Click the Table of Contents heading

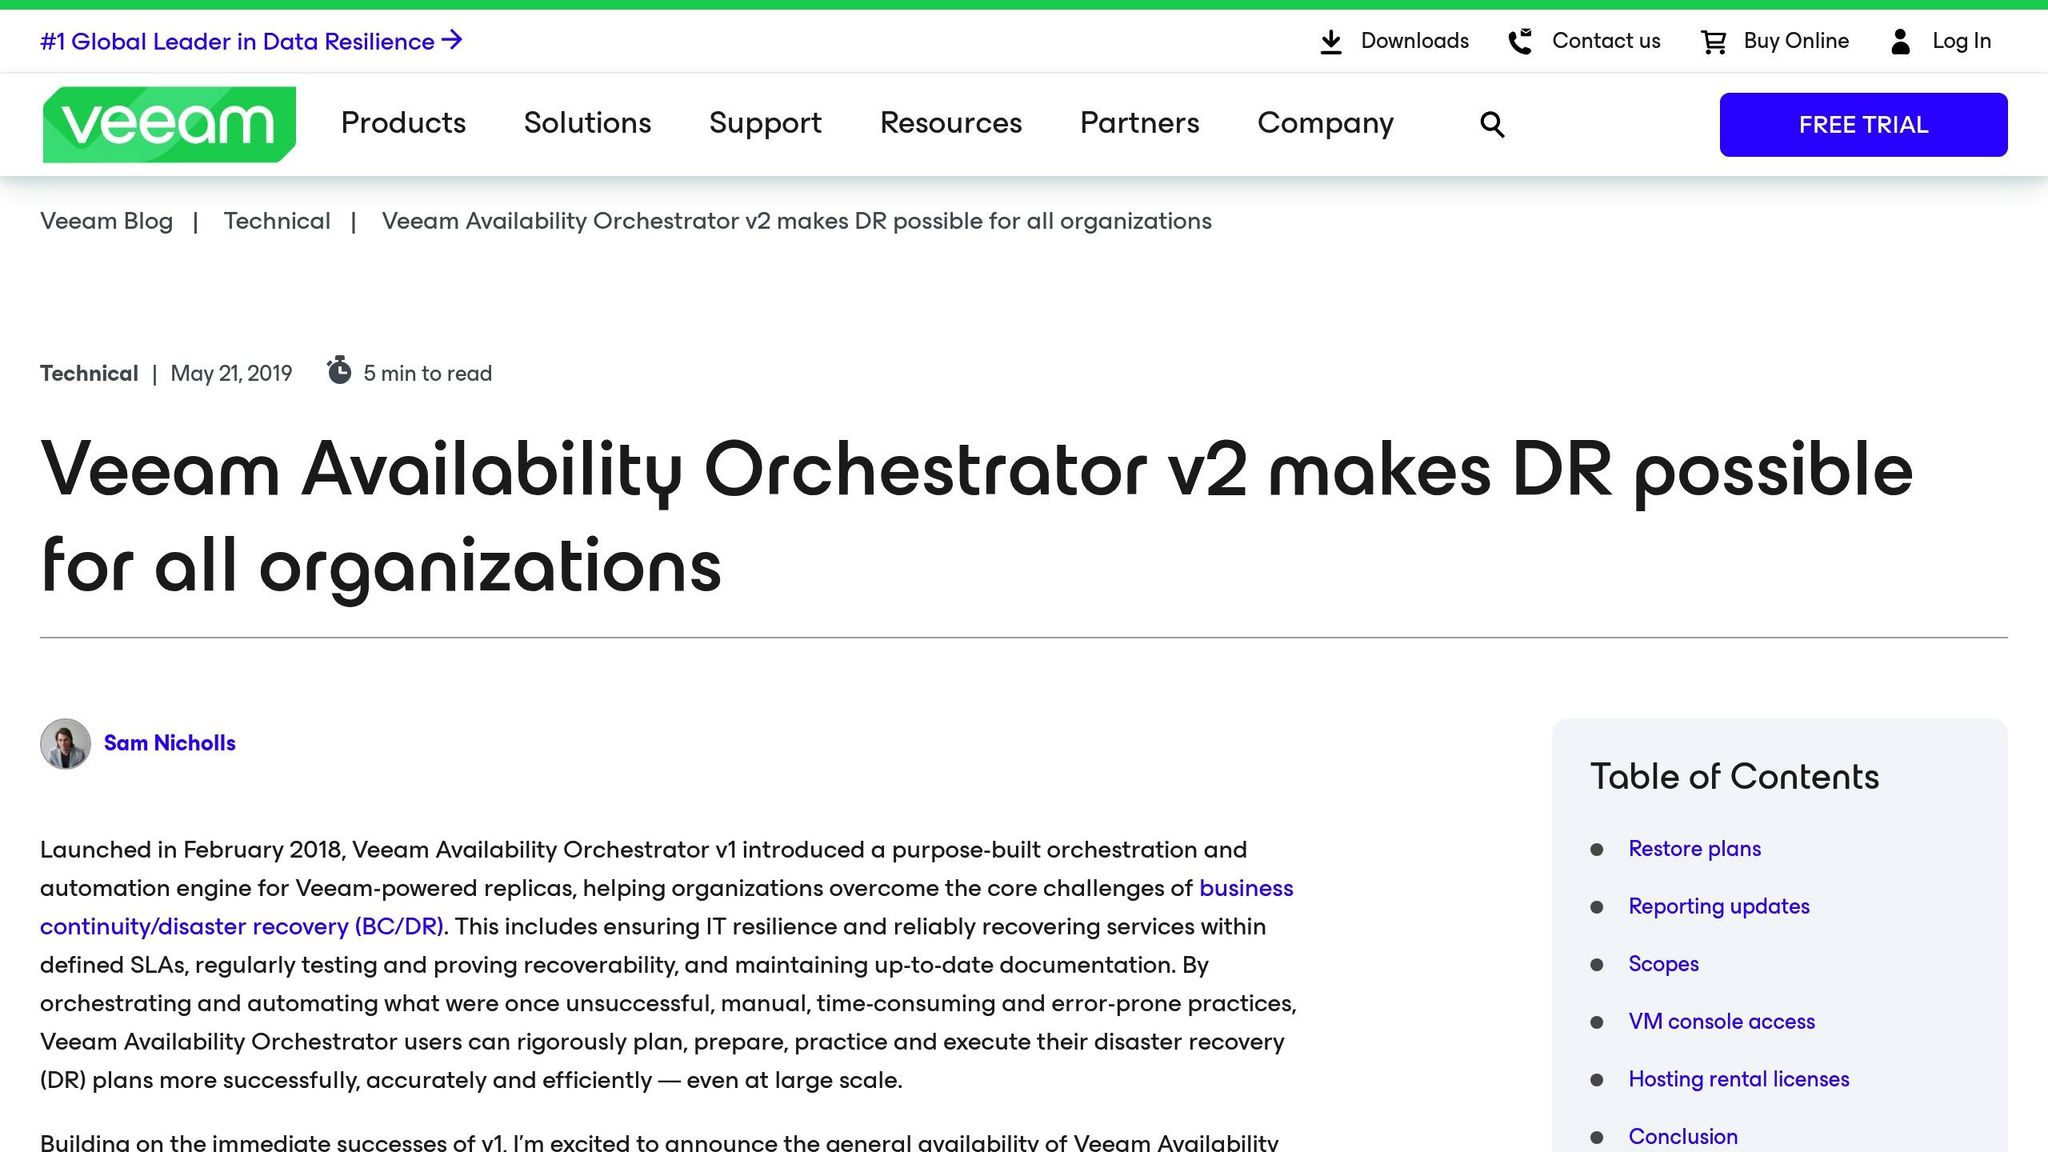(x=1734, y=777)
